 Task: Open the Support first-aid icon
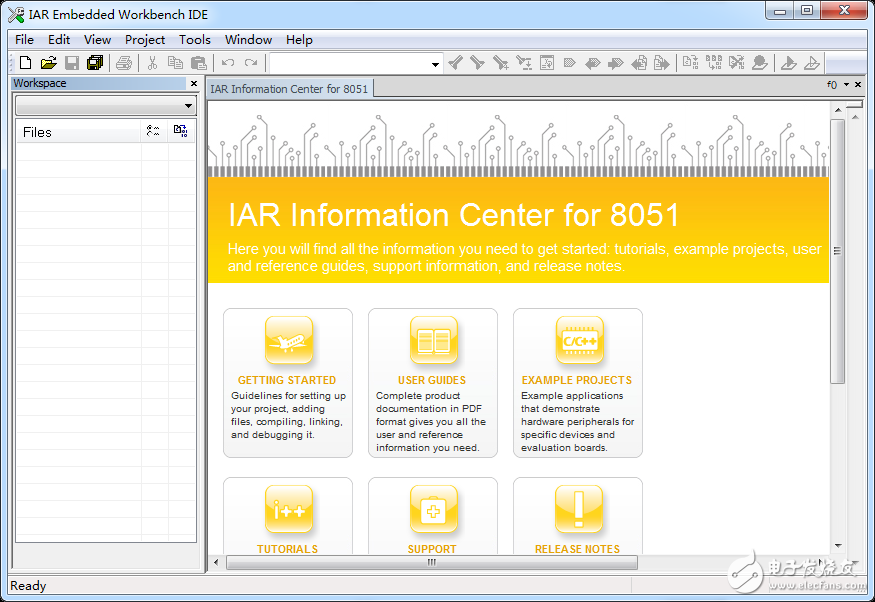point(433,510)
